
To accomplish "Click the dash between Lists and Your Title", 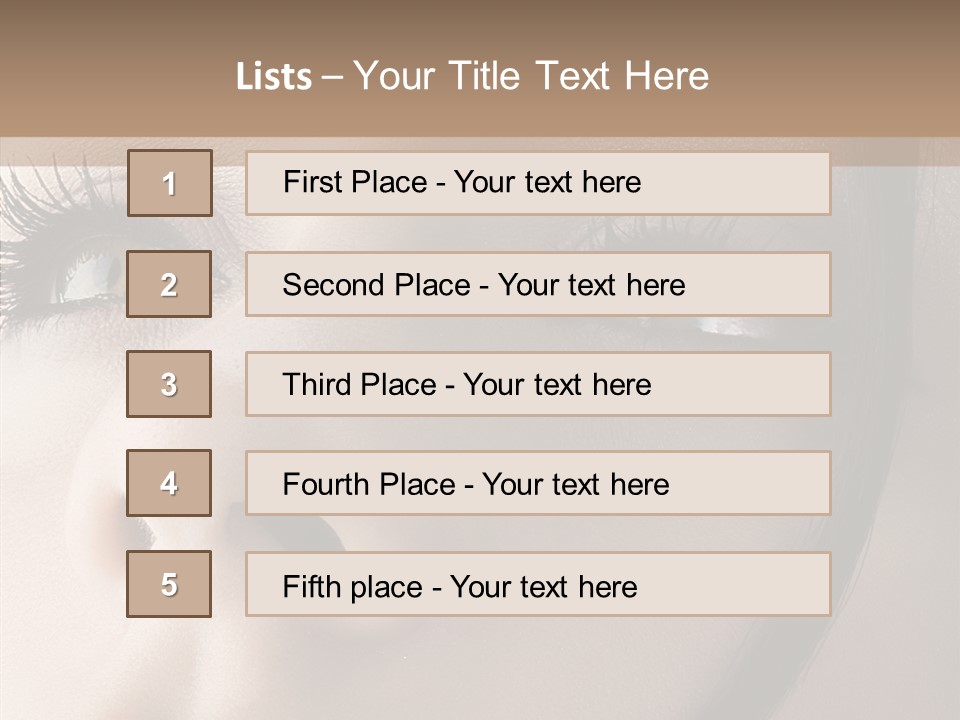I will point(333,77).
